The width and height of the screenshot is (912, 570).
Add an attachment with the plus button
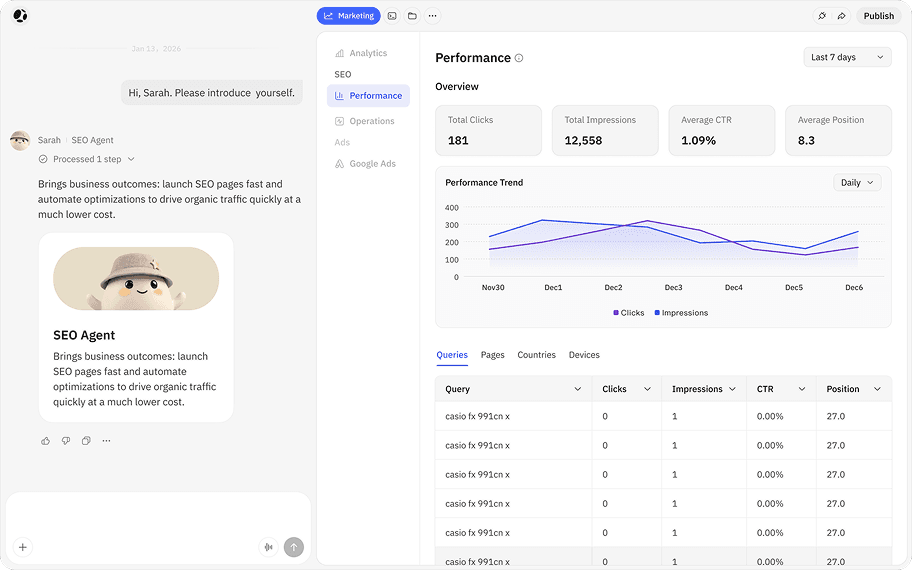[x=23, y=547]
